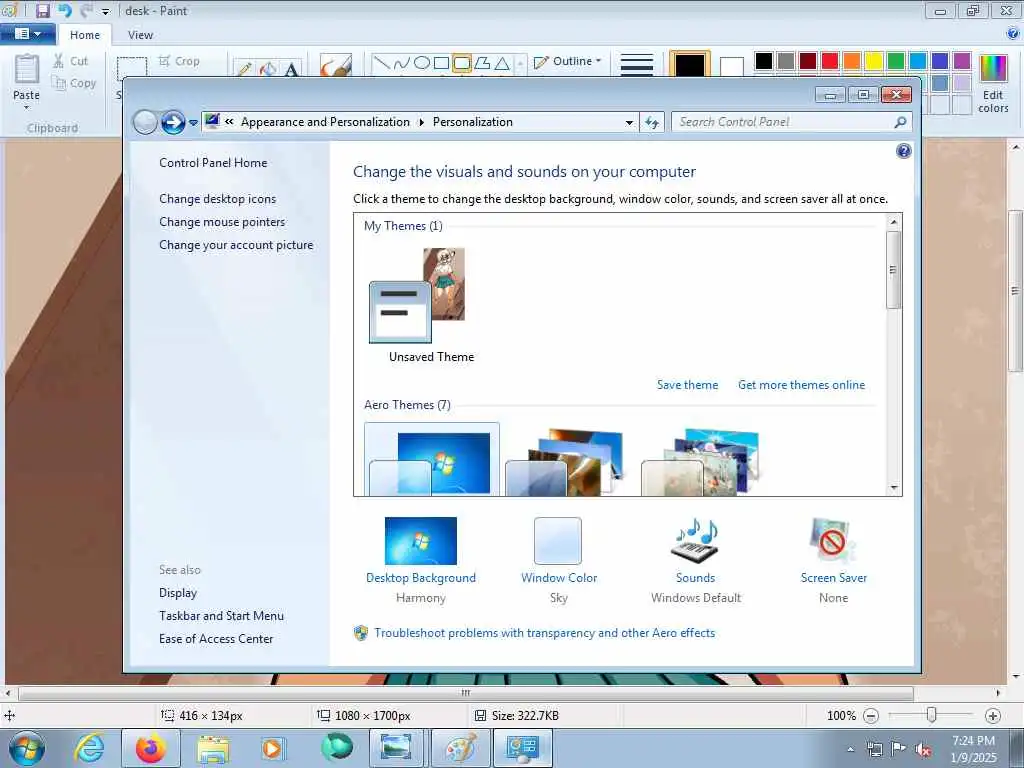Screen dimensions: 1024x768
Task: Switch to the Home ribbon tab
Action: pos(85,35)
